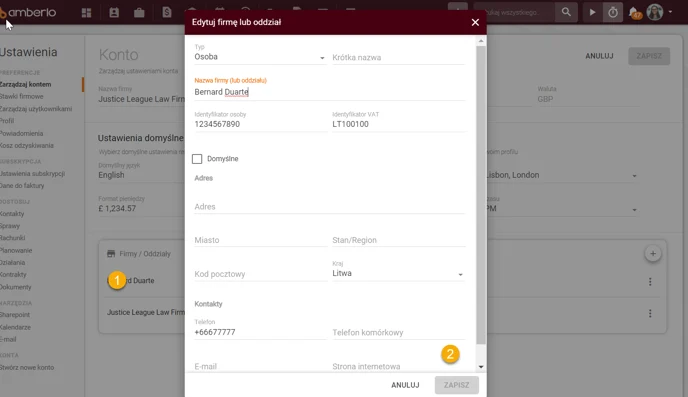Open Kalendarze in the sidebar
The width and height of the screenshot is (688, 397).
pyautogui.click(x=15, y=327)
